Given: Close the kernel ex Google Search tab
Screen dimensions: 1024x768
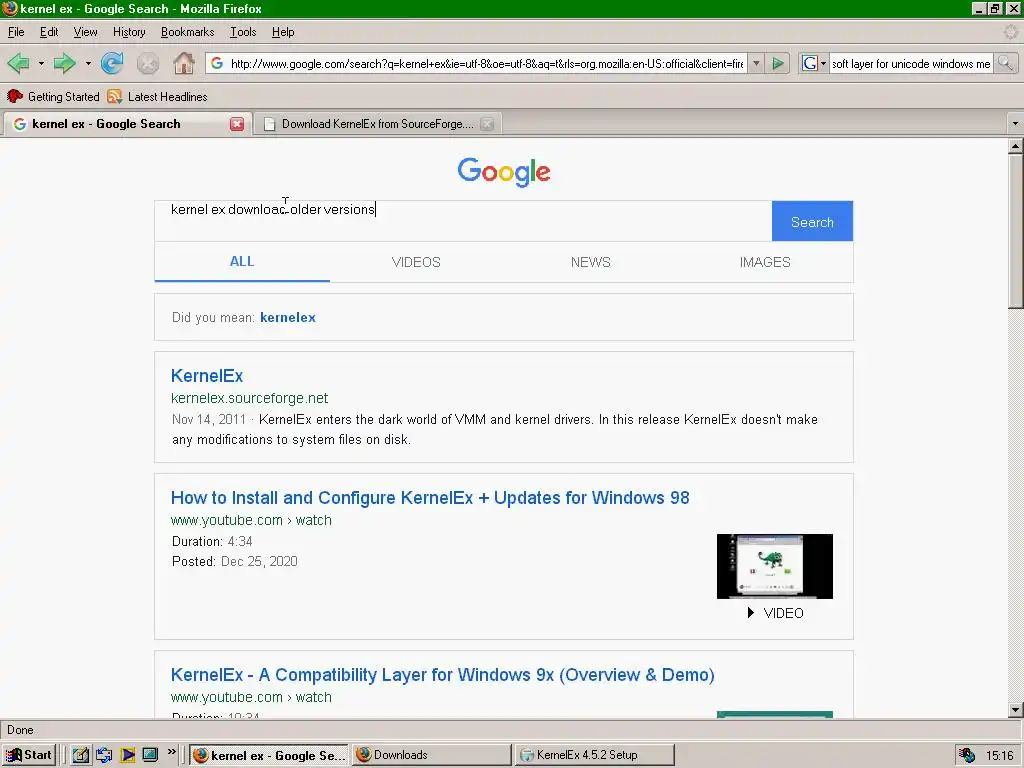Looking at the screenshot, I should tap(237, 124).
